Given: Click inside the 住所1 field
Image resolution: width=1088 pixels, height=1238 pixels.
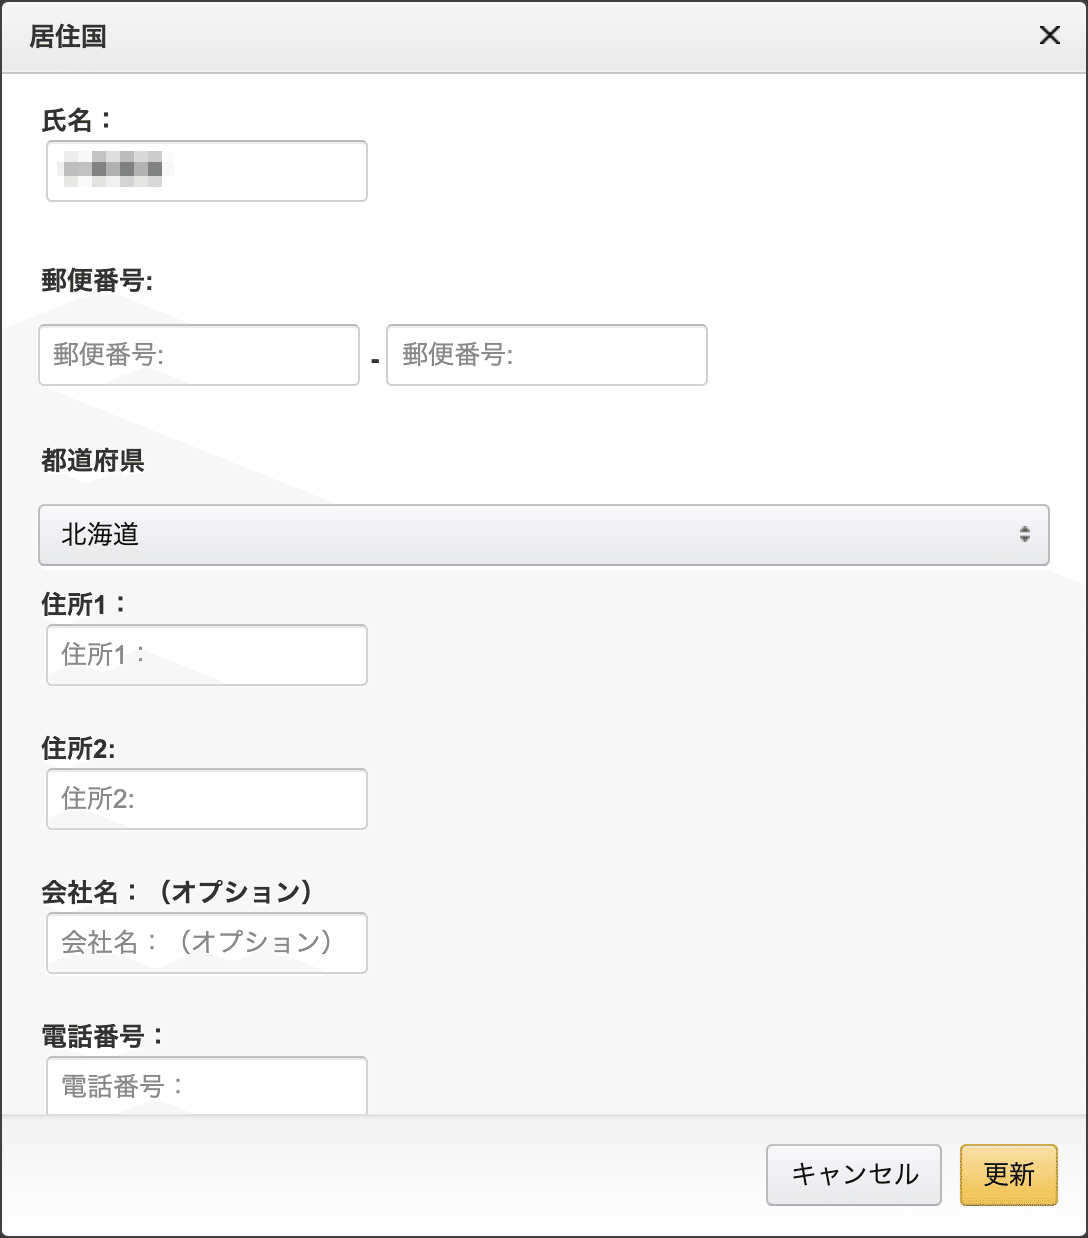Looking at the screenshot, I should pyautogui.click(x=205, y=655).
